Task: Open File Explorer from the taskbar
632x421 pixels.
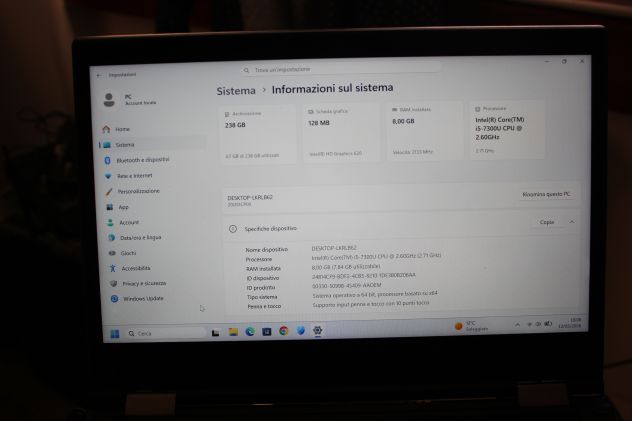Action: point(233,332)
